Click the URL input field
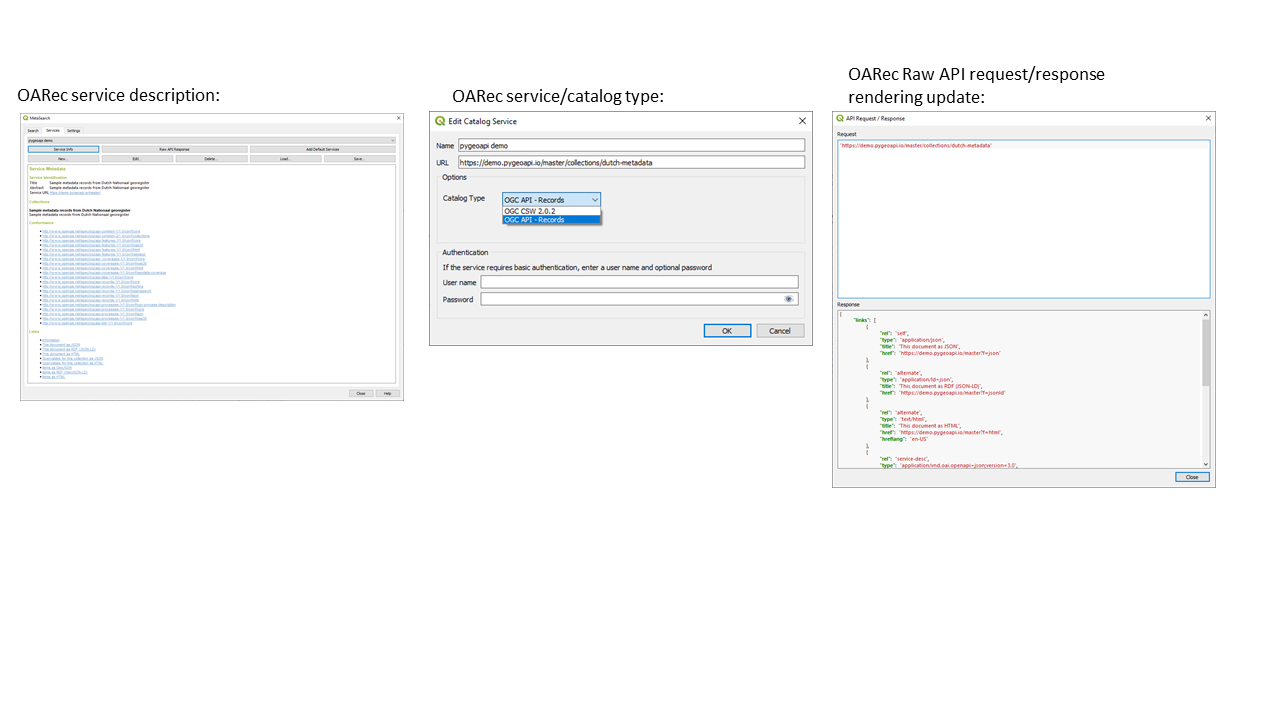The height and width of the screenshot is (720, 1280). [x=631, y=162]
